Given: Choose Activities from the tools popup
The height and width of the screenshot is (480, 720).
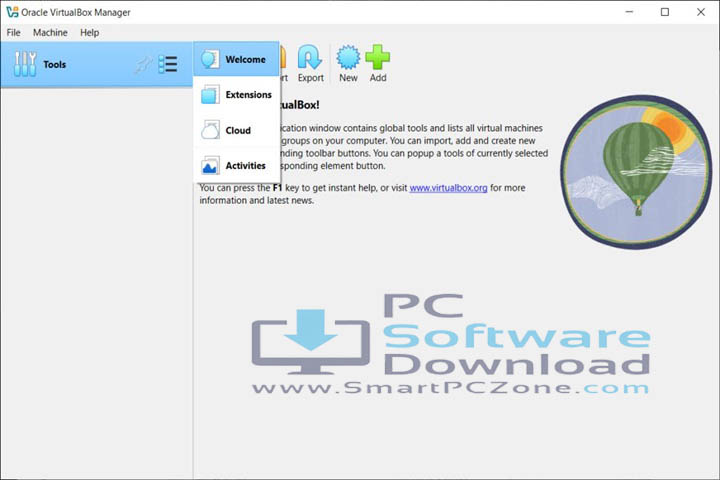Looking at the screenshot, I should coord(236,165).
